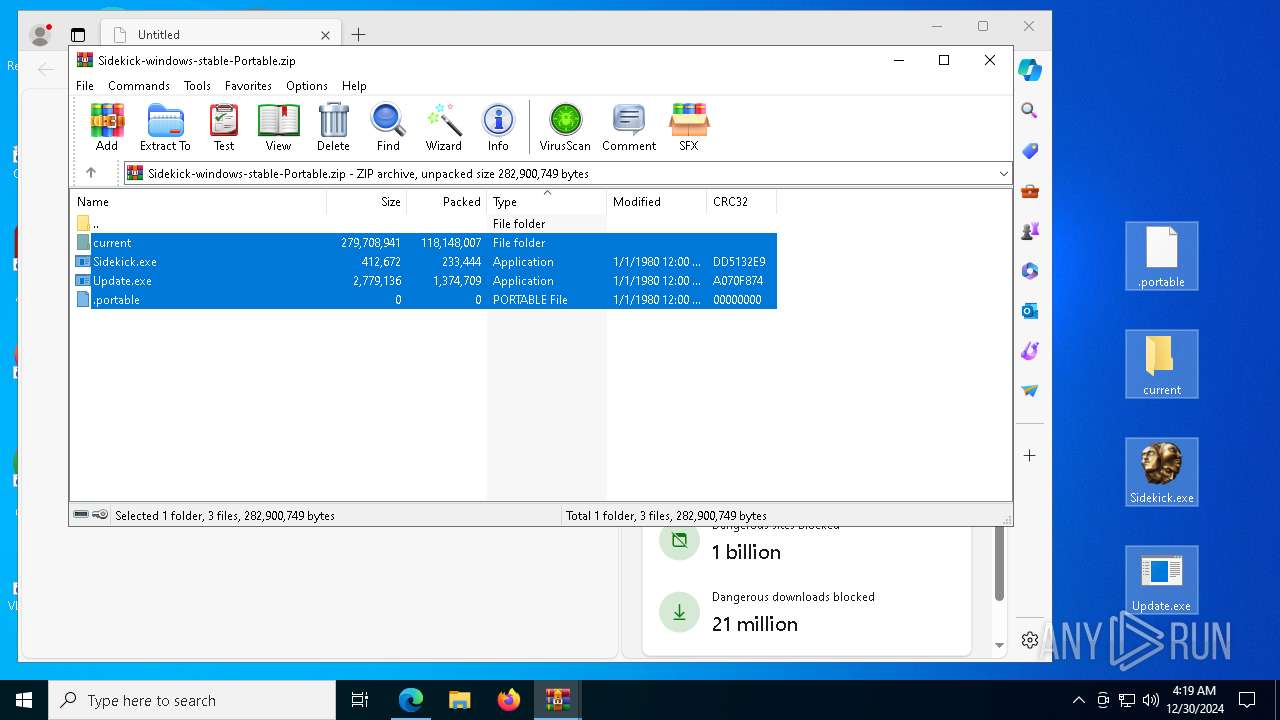
Task: Open the Favorites menu
Action: tap(248, 86)
